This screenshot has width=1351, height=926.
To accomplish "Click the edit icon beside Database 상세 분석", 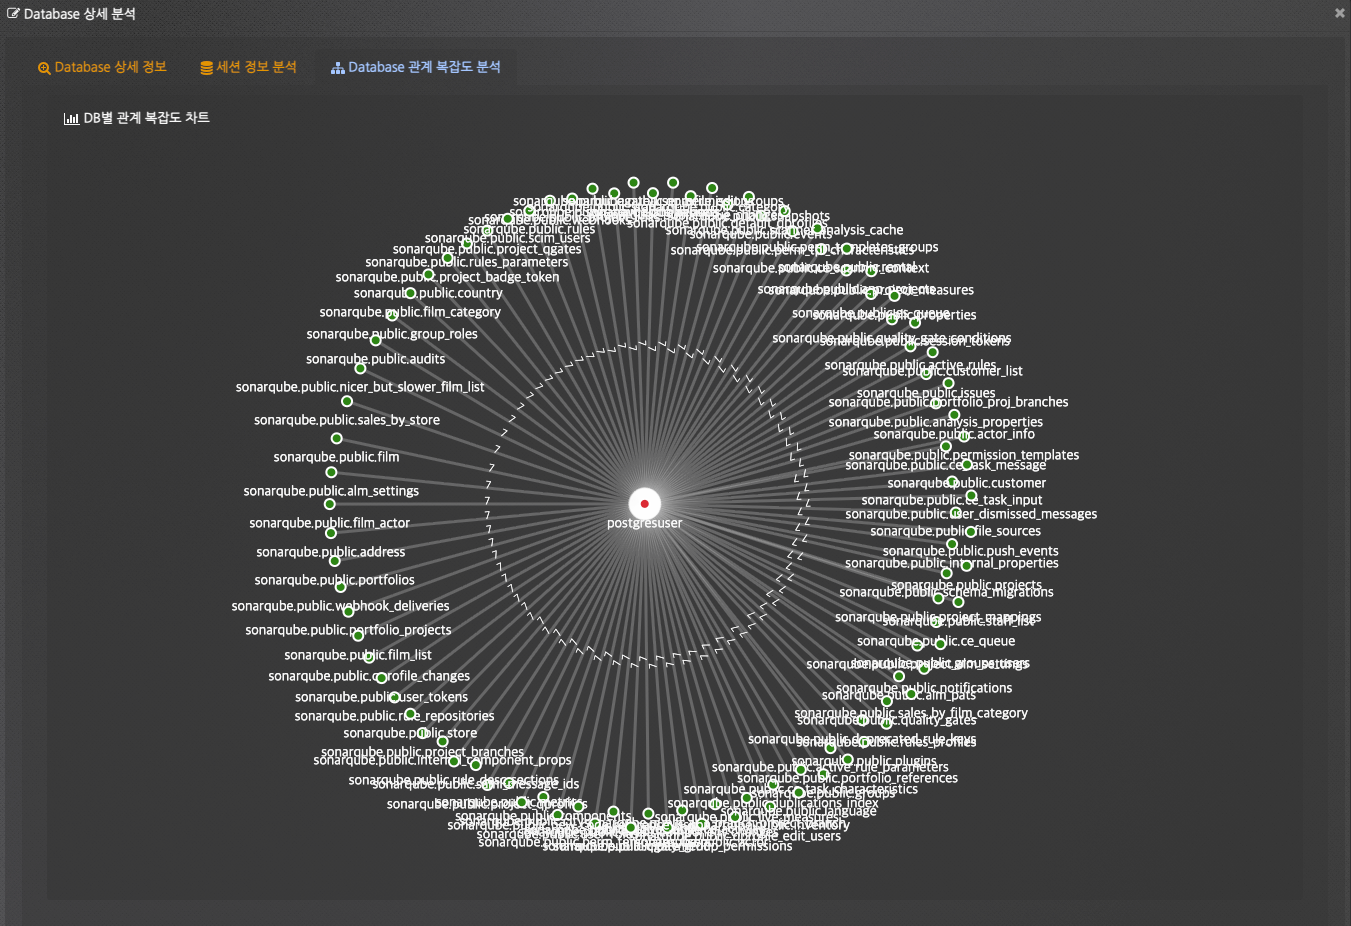I will tap(13, 14).
